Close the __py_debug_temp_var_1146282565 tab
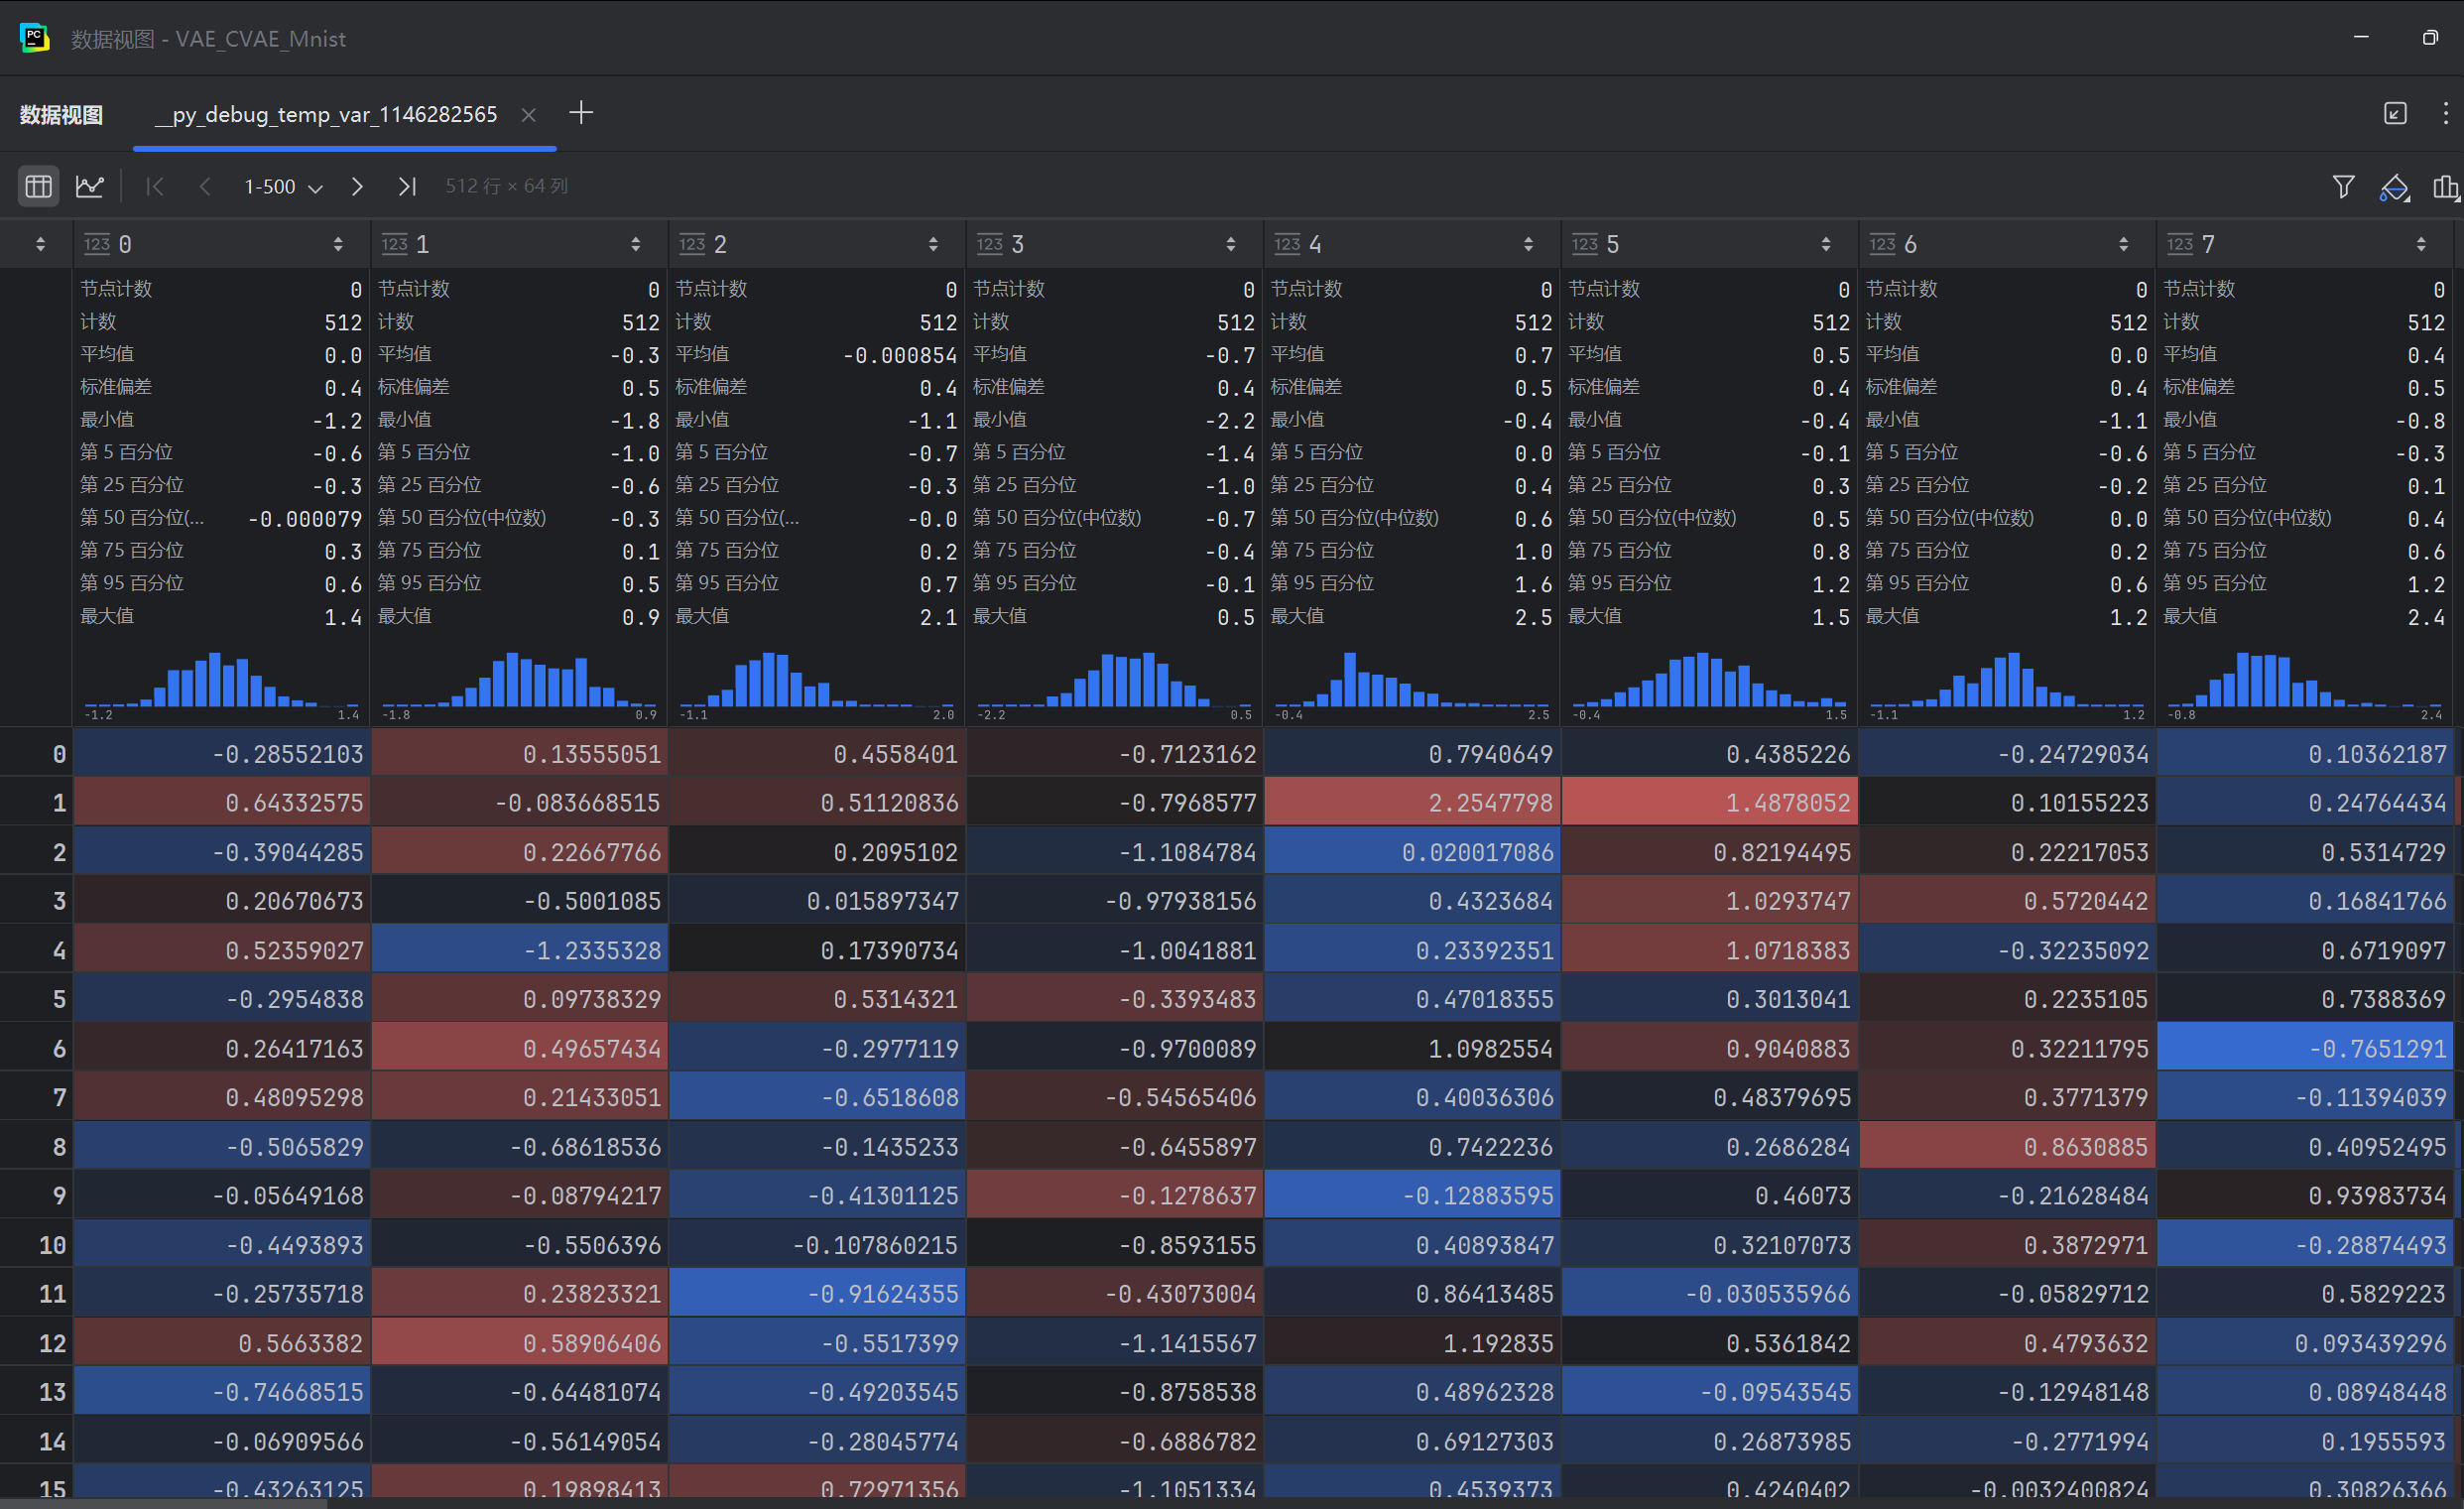The image size is (2464, 1509). click(529, 115)
